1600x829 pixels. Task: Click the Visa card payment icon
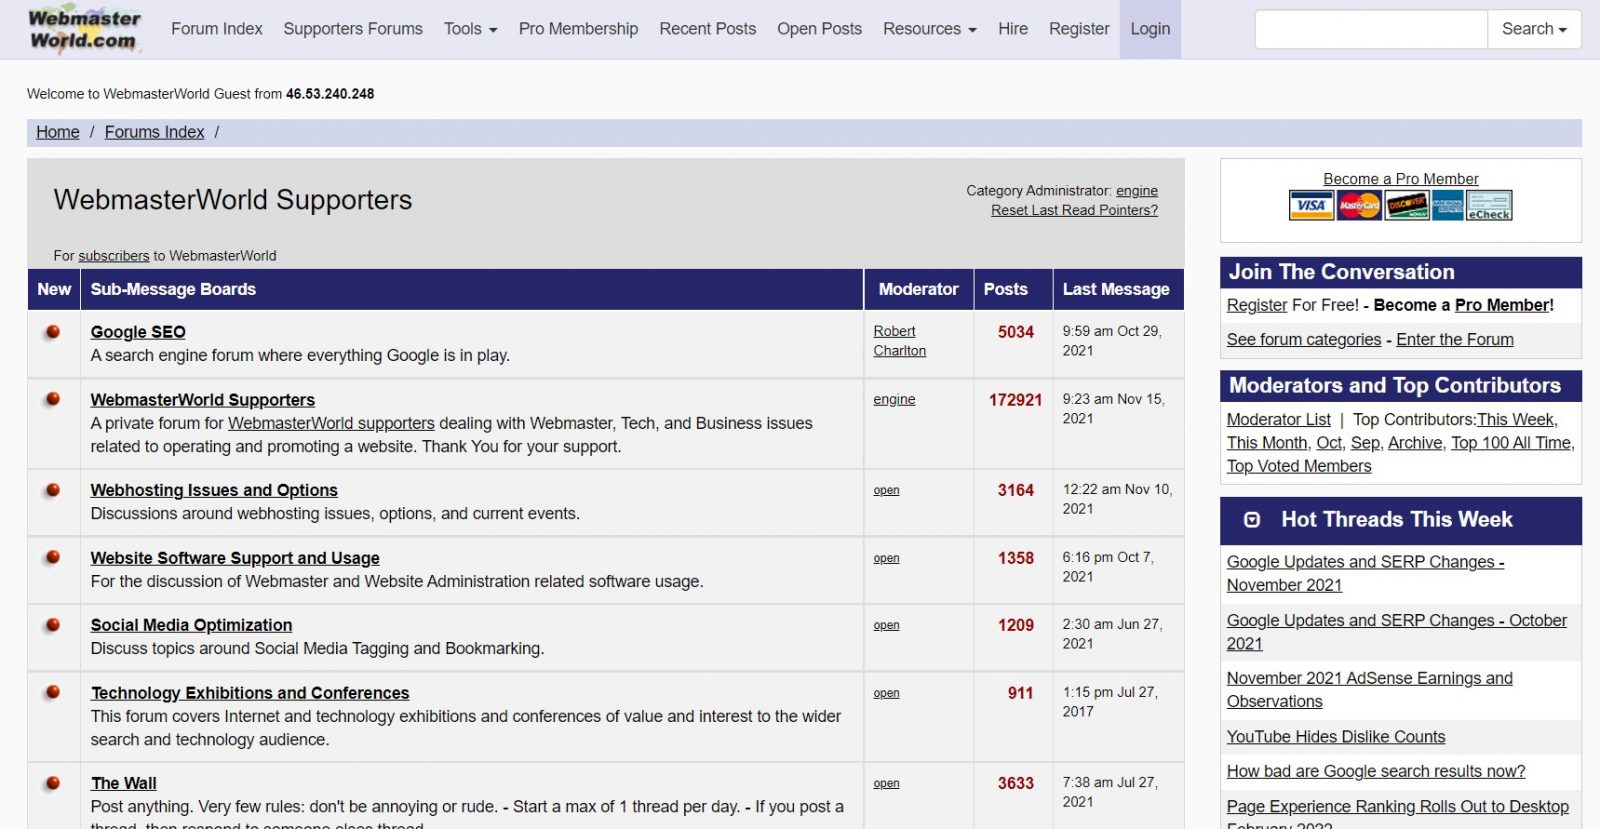coord(1310,206)
